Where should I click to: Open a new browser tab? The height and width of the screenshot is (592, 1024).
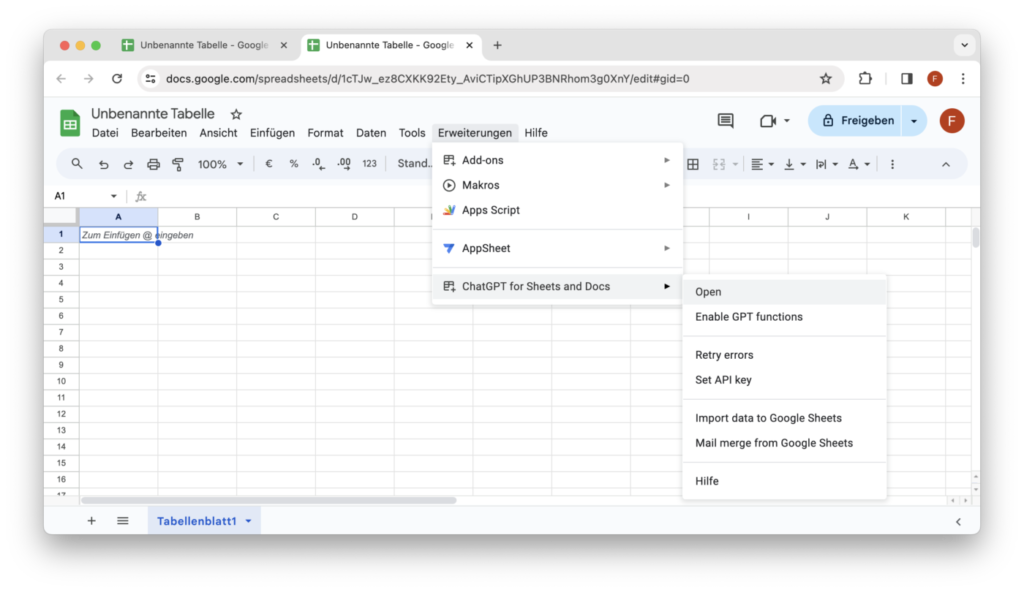(x=498, y=45)
